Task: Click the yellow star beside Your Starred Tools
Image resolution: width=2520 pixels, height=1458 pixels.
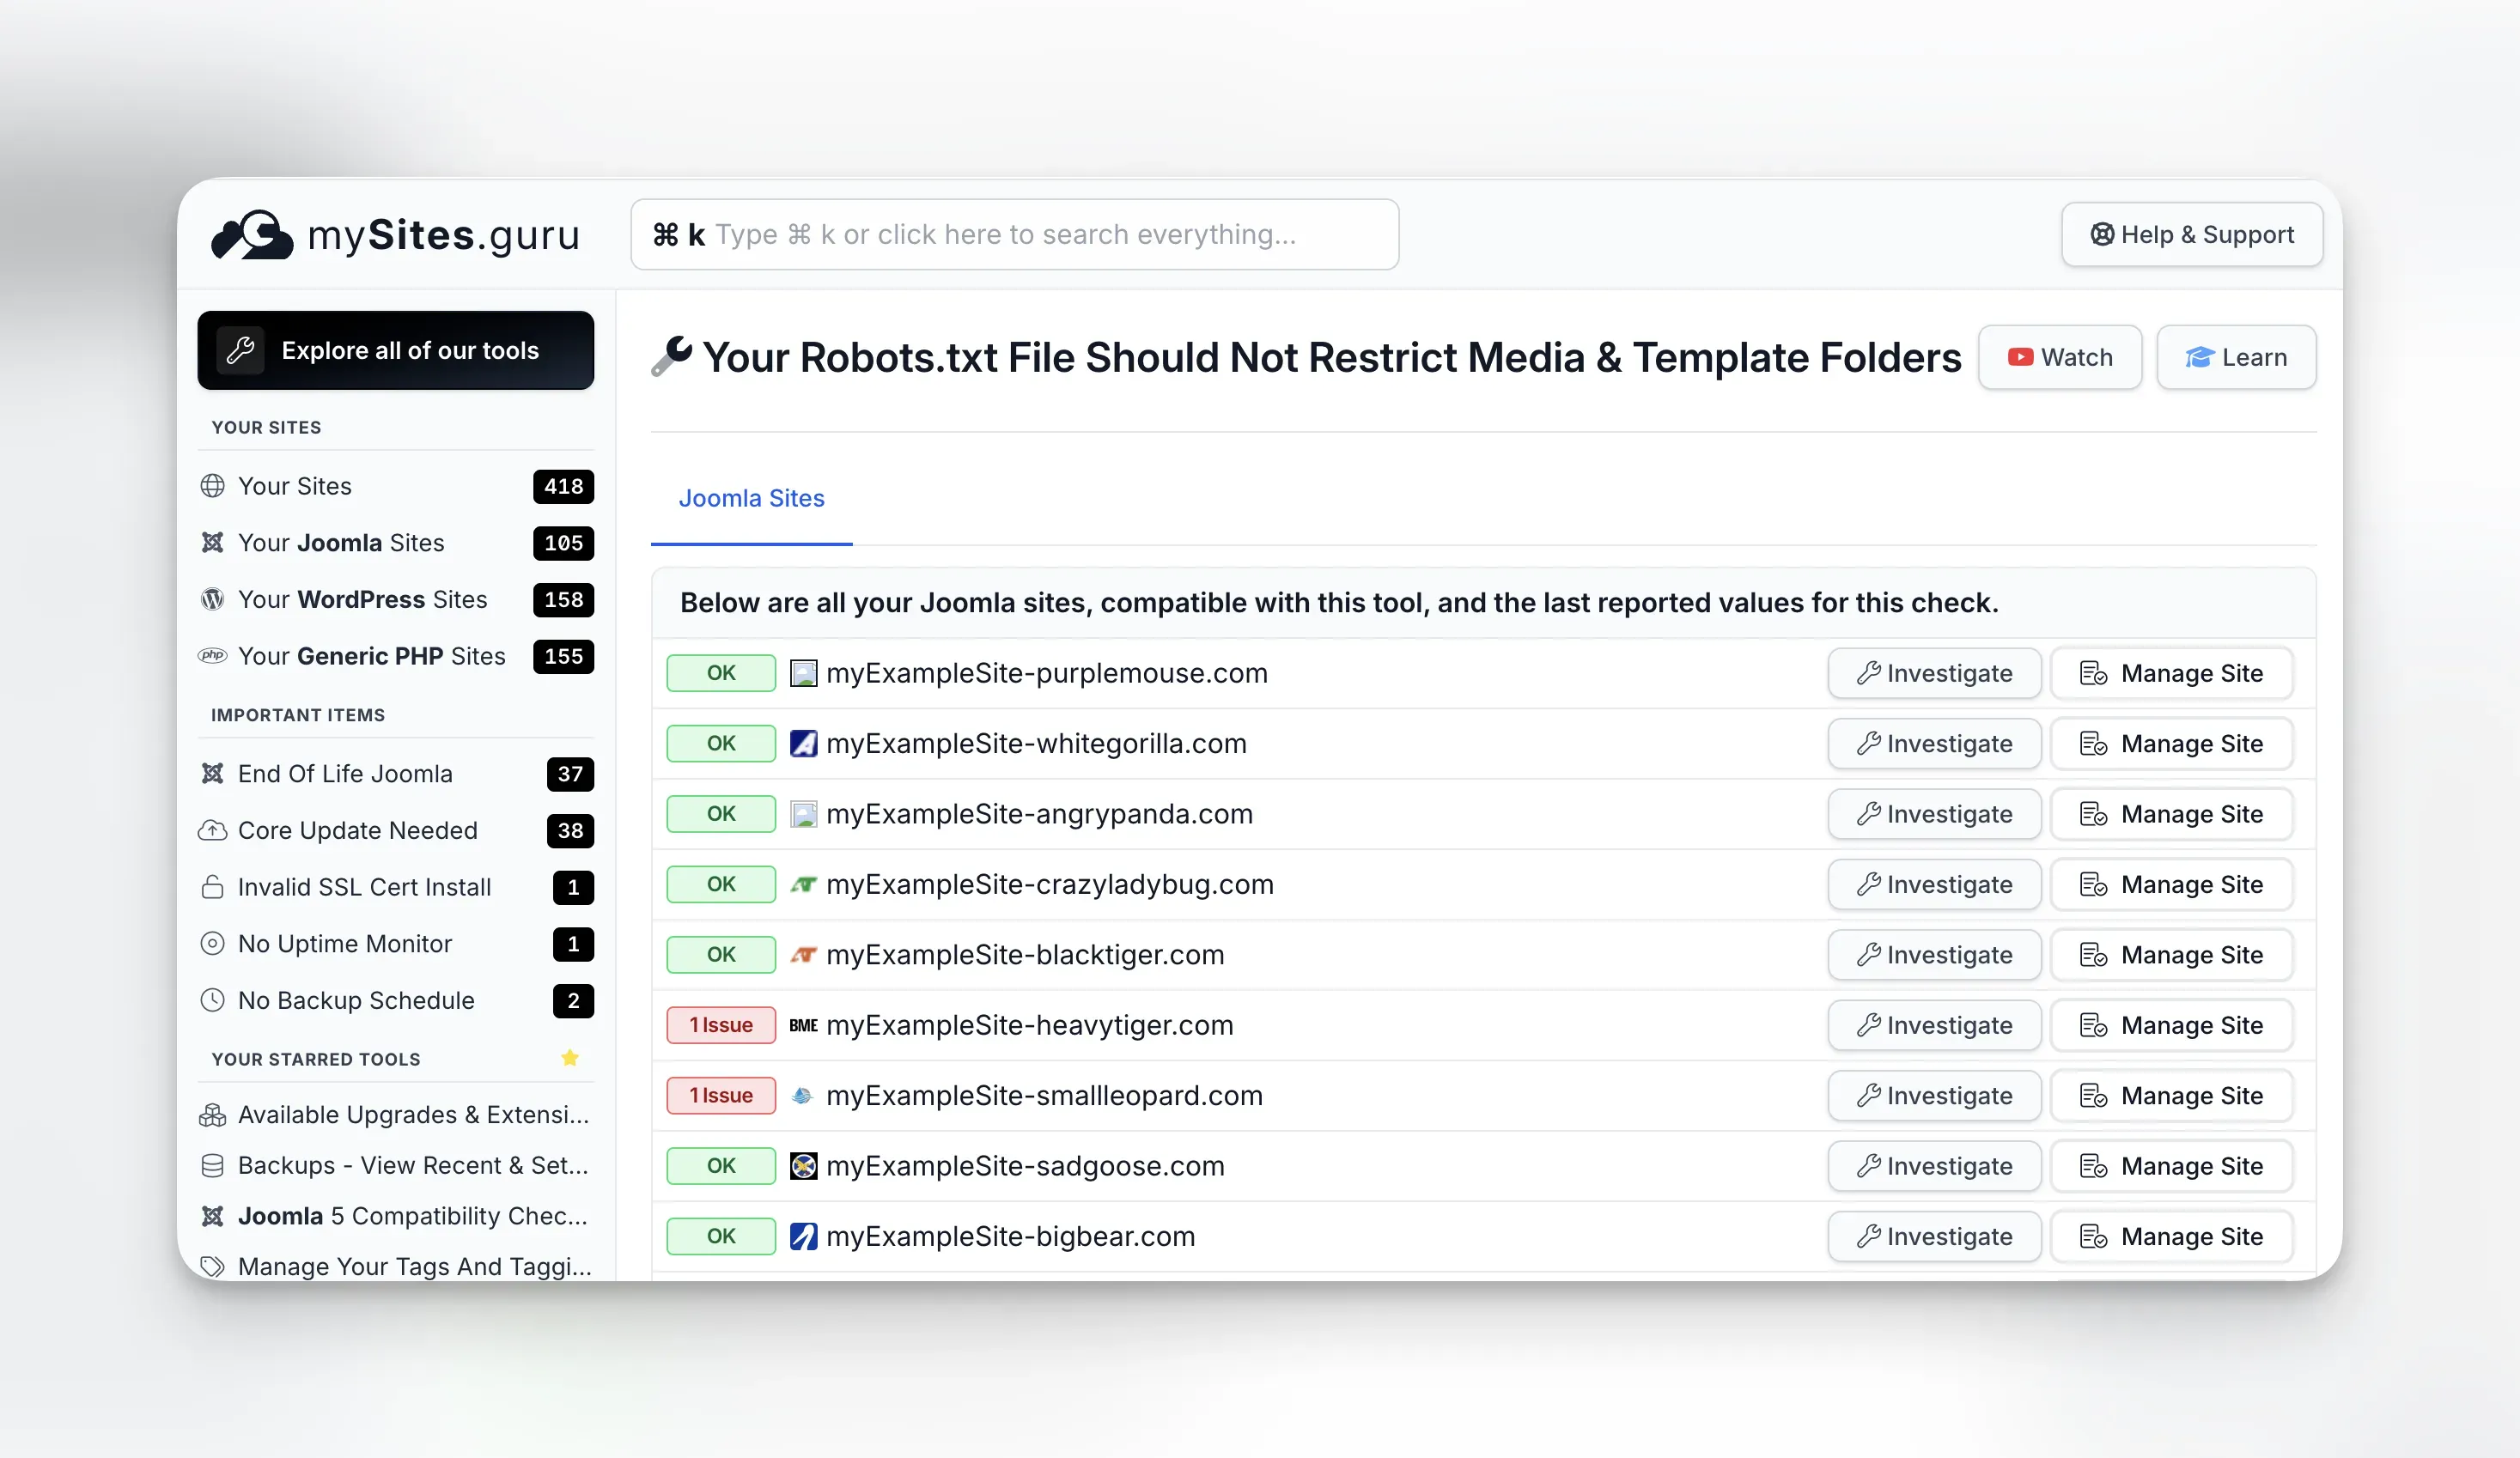Action: [570, 1059]
